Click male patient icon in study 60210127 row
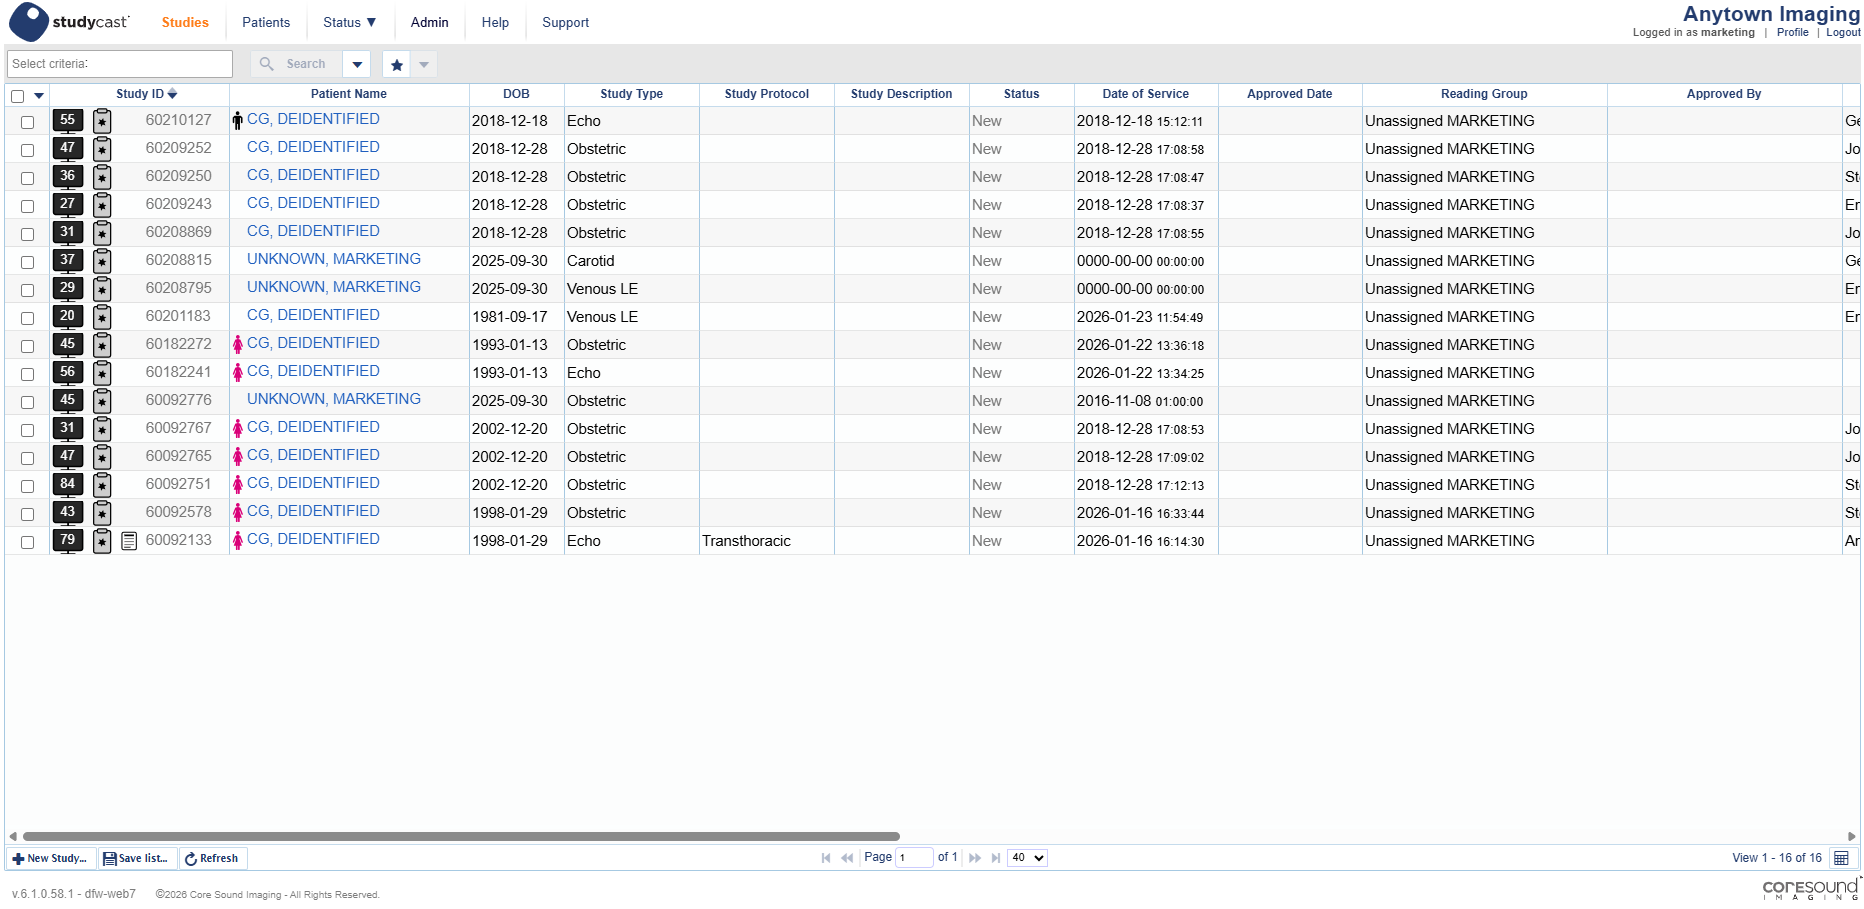This screenshot has width=1864, height=909. [238, 121]
